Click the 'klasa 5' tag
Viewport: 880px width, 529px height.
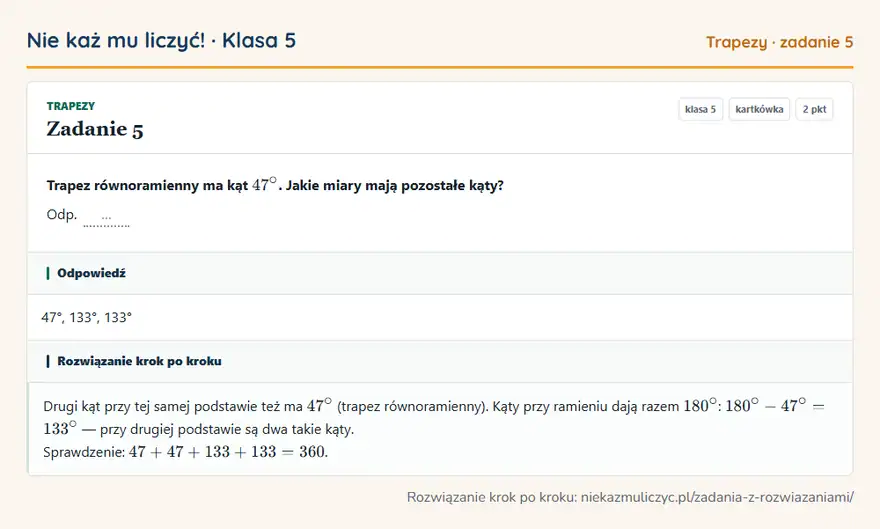click(700, 109)
